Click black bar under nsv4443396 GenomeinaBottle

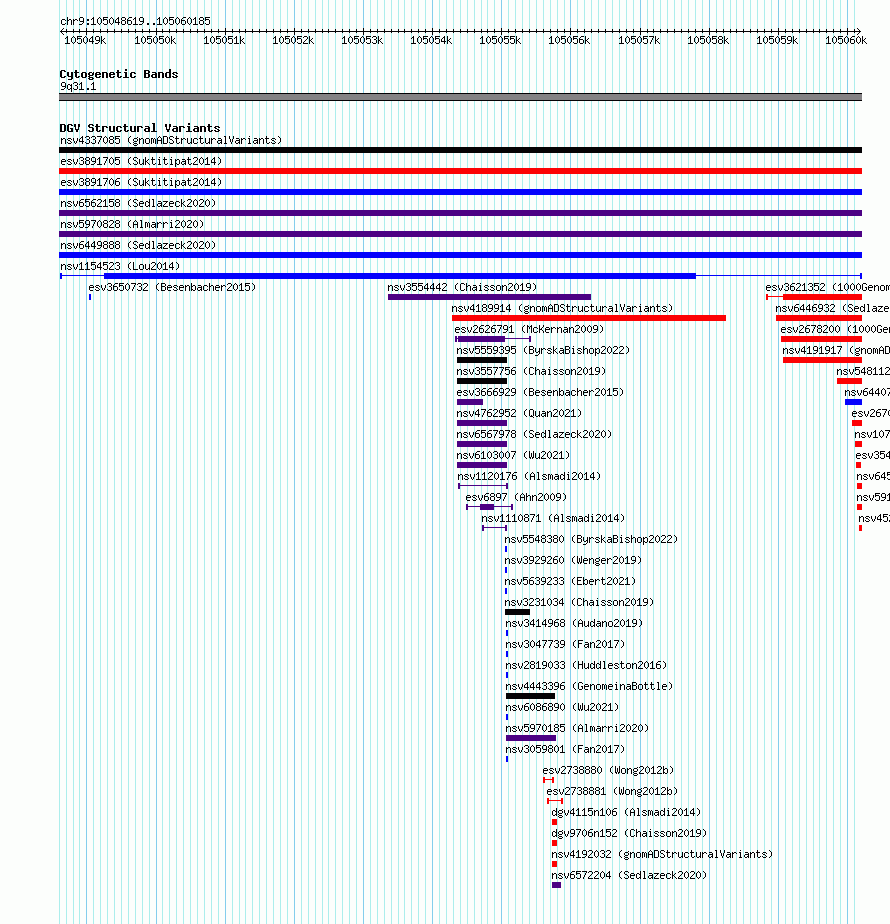coord(530,696)
